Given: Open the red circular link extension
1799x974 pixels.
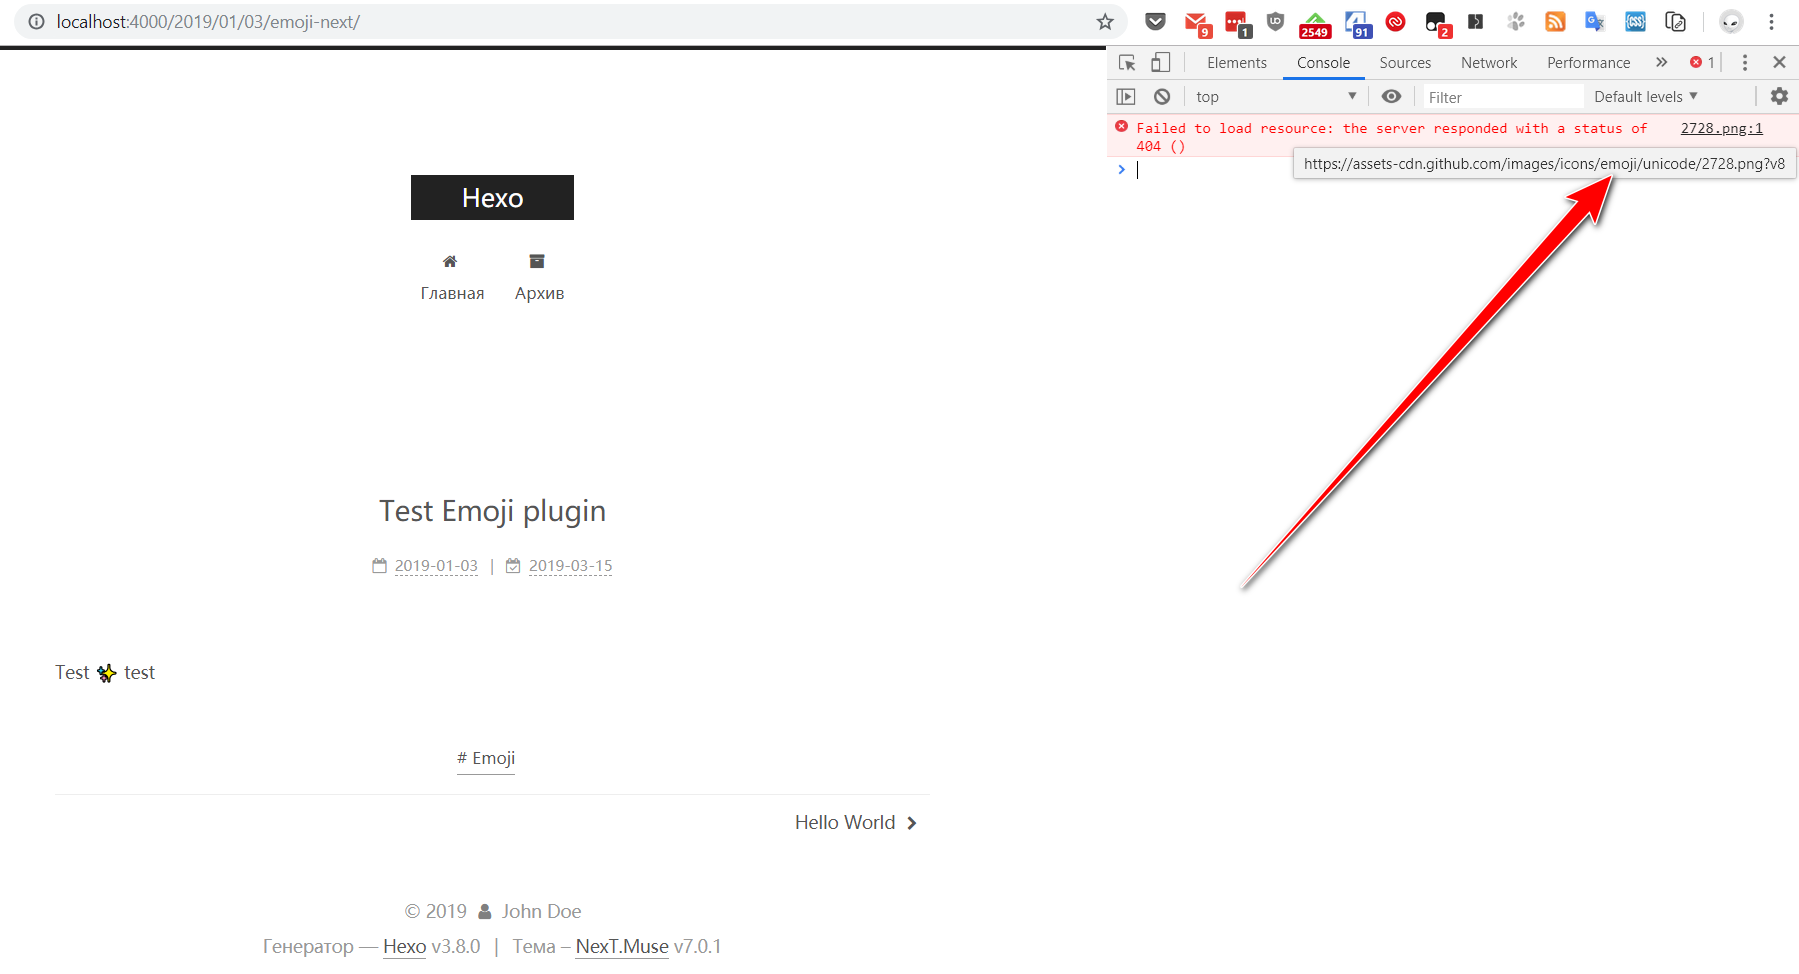Looking at the screenshot, I should coord(1396,21).
